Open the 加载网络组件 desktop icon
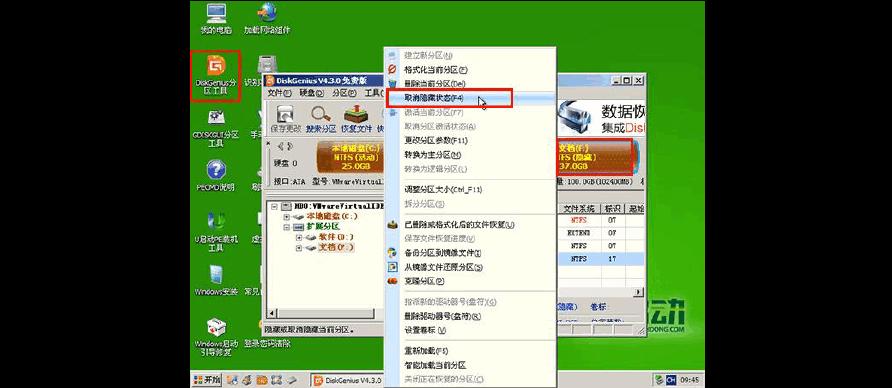 (267, 19)
